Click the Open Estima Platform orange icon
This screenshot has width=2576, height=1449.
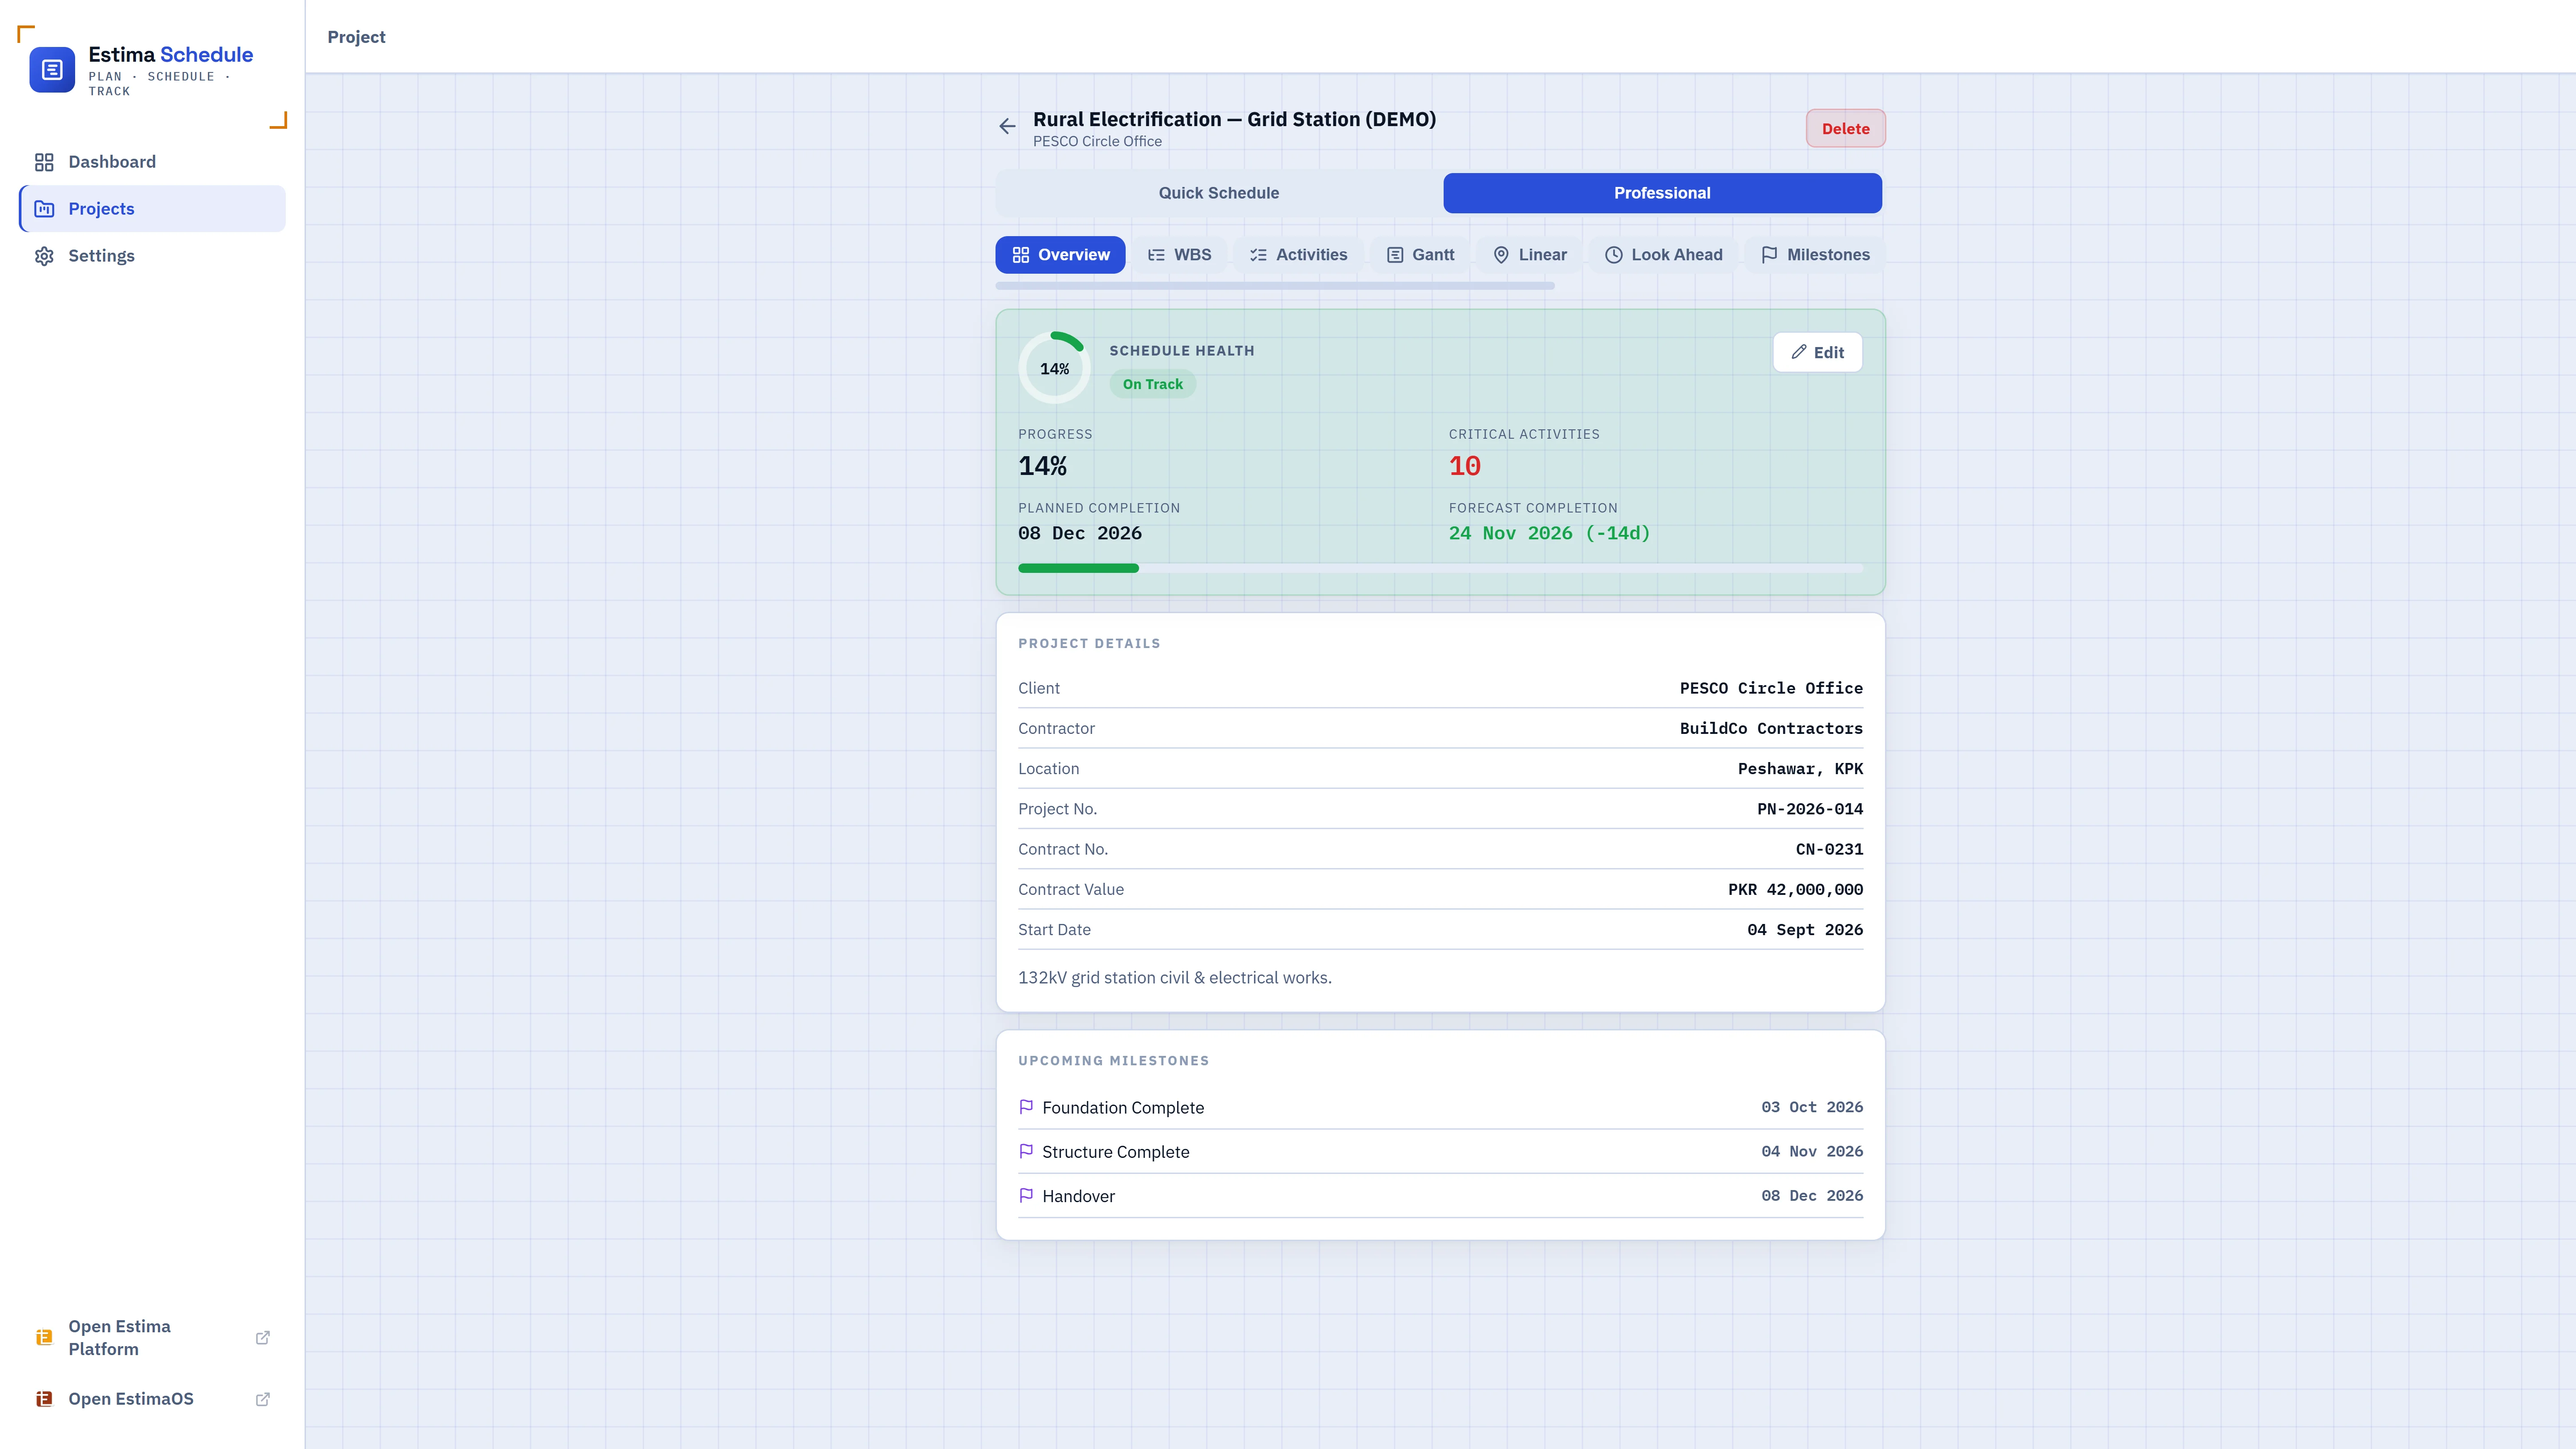[44, 1337]
